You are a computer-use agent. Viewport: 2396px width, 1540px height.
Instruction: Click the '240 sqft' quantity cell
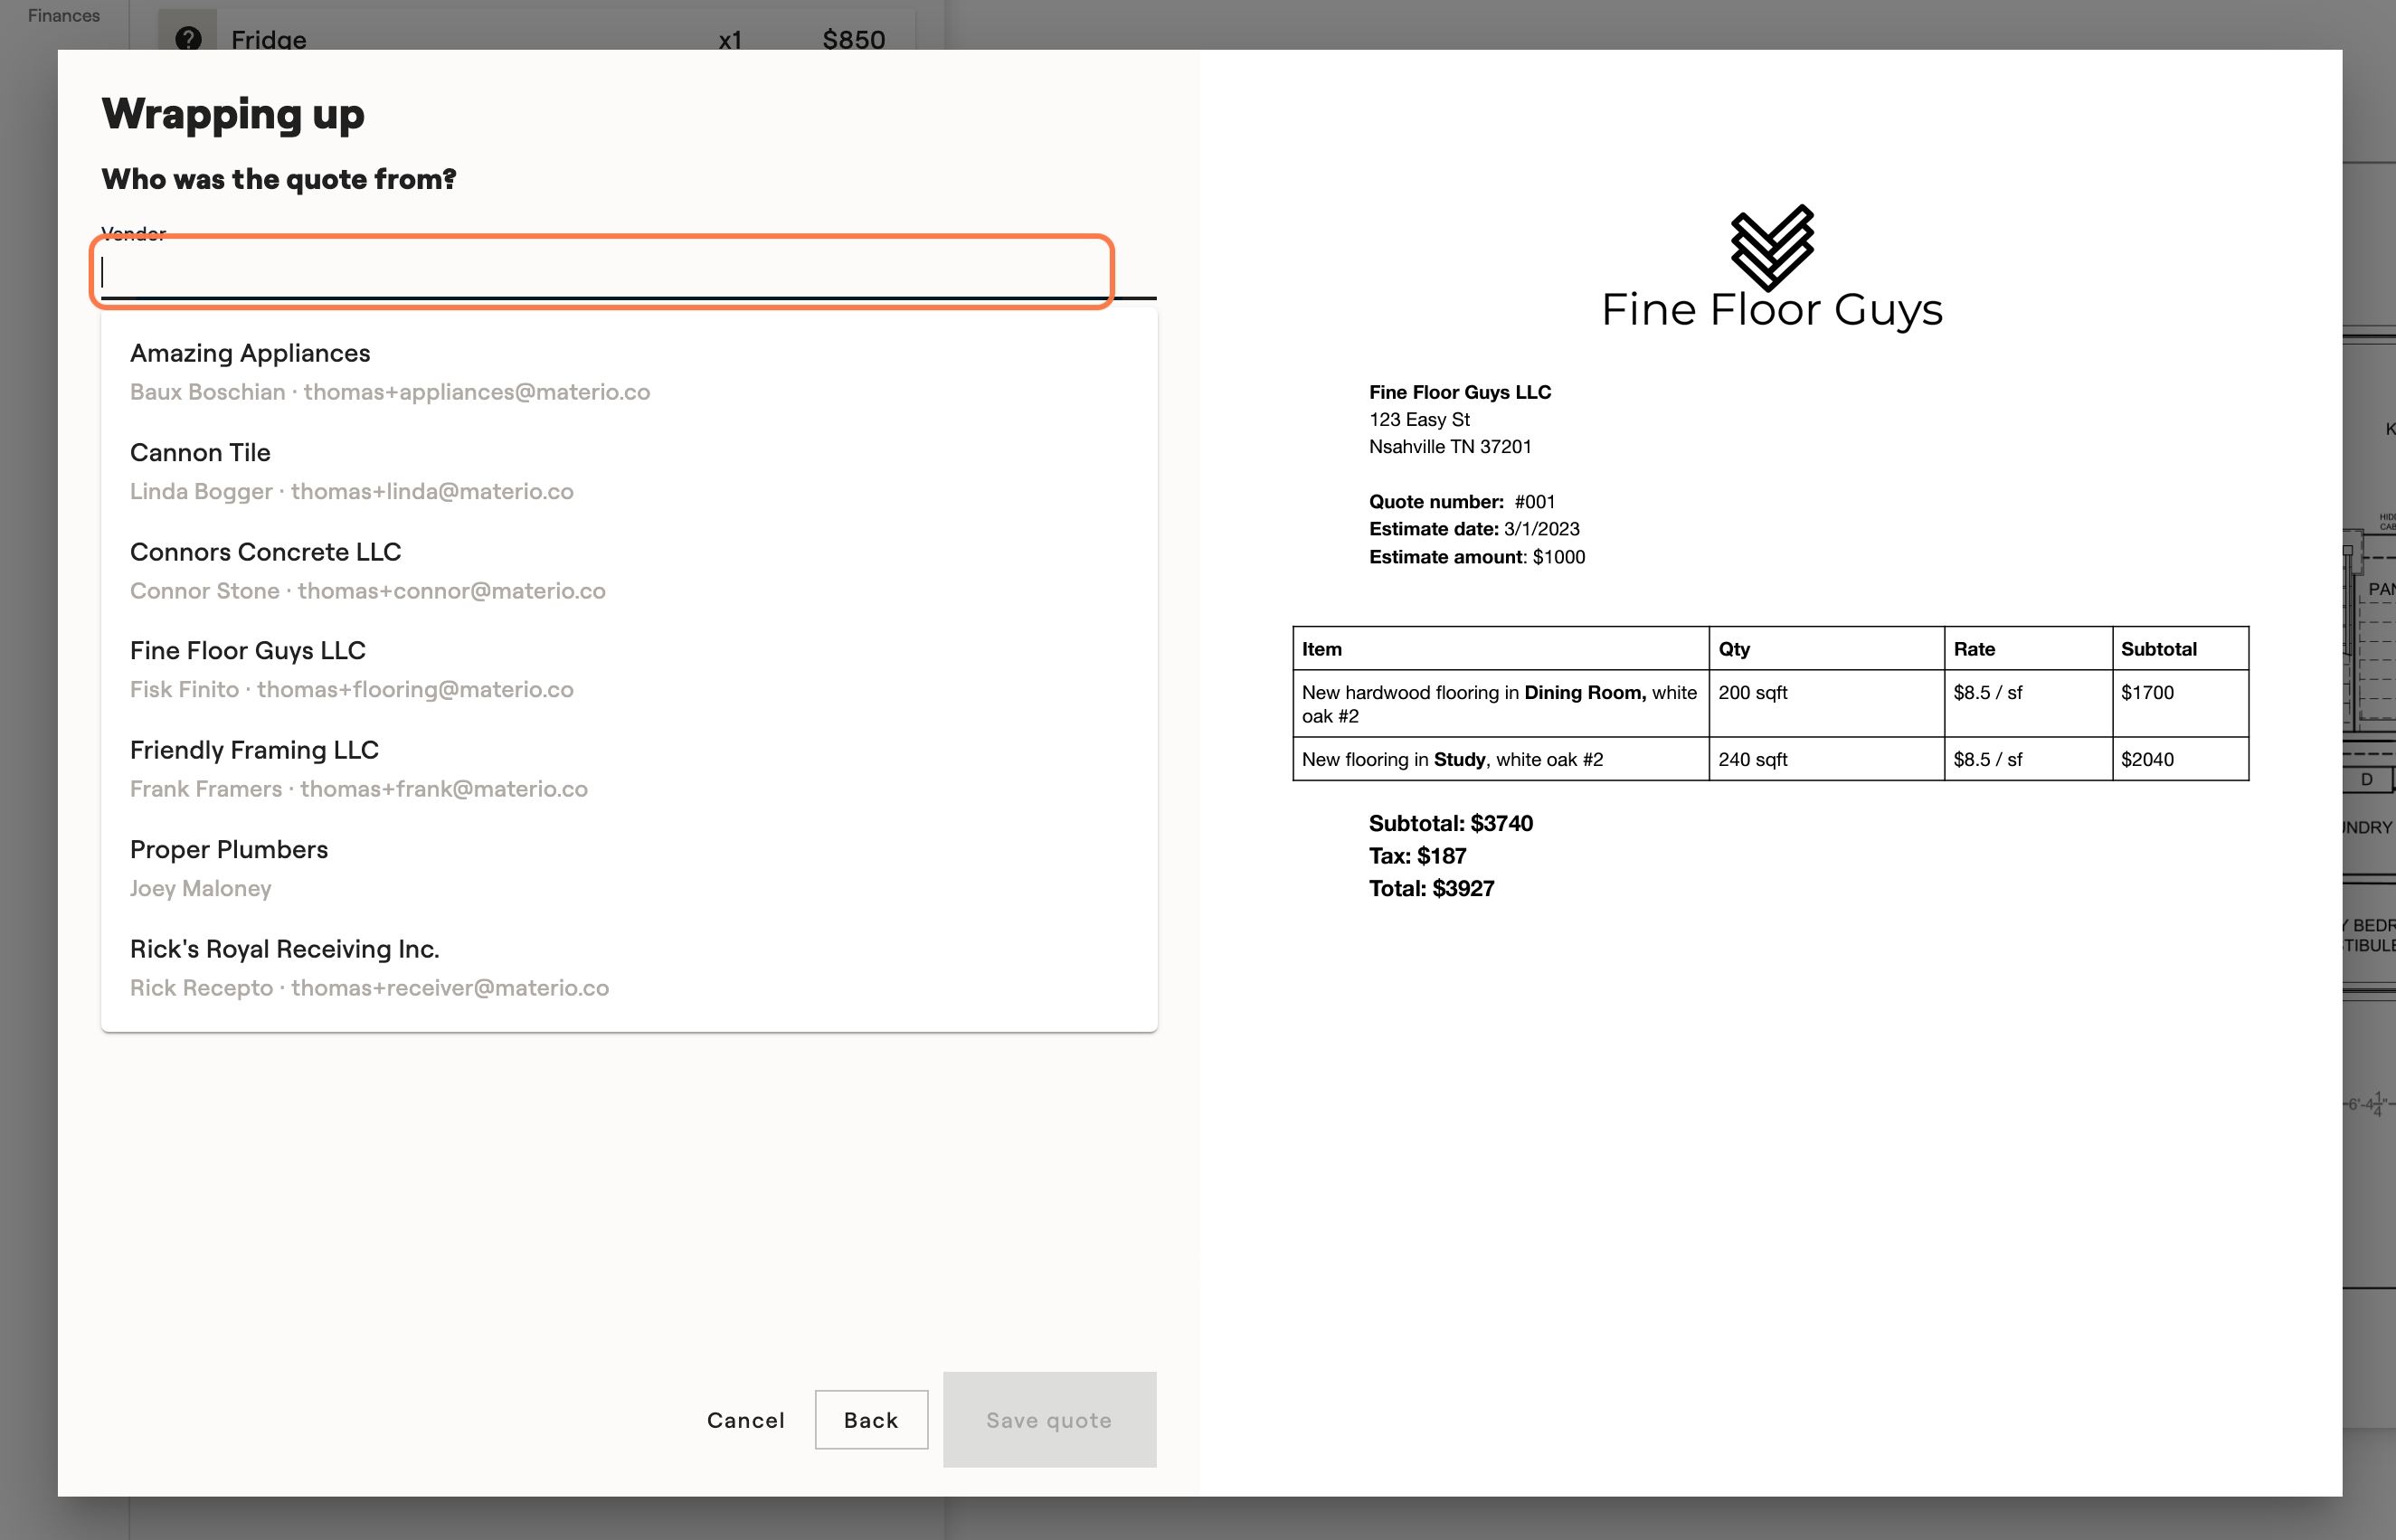[1826, 759]
